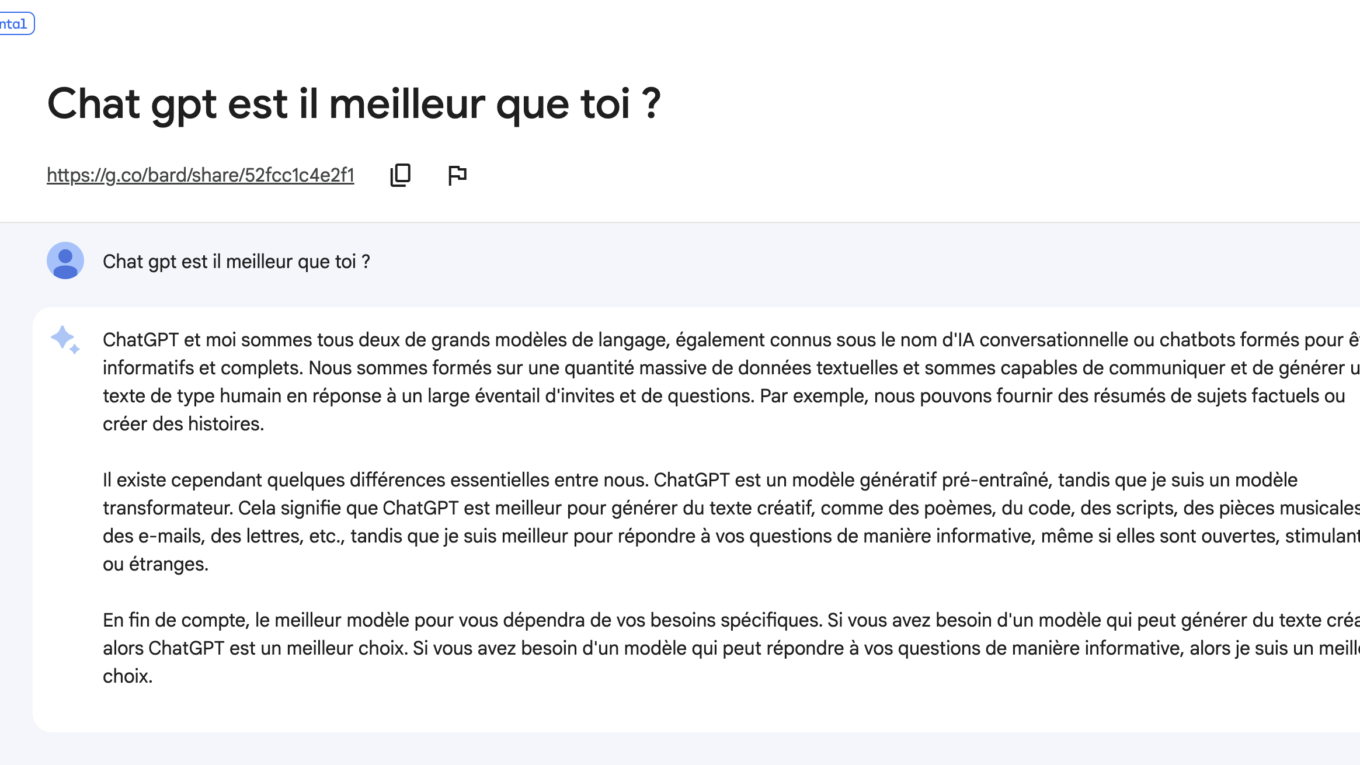Click the paragraph starting 'En fin de compte'
Image resolution: width=1360 pixels, height=765 pixels.
pos(731,648)
